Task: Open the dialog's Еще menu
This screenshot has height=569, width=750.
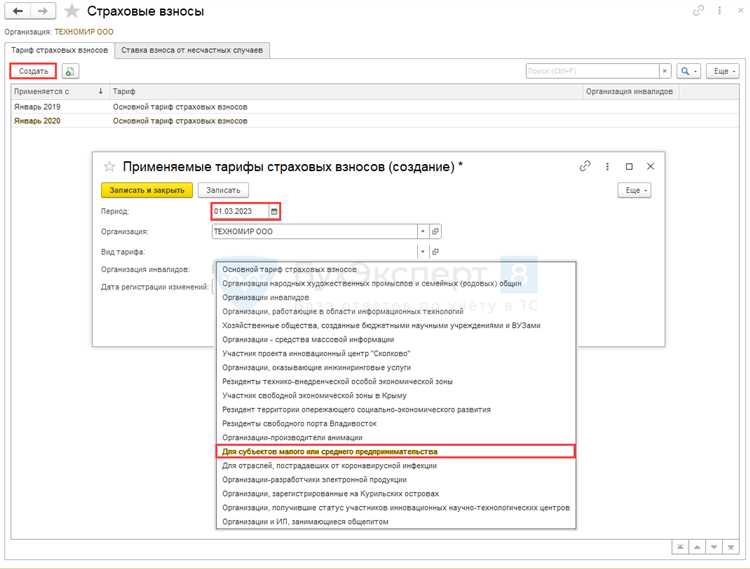Action: [x=634, y=190]
